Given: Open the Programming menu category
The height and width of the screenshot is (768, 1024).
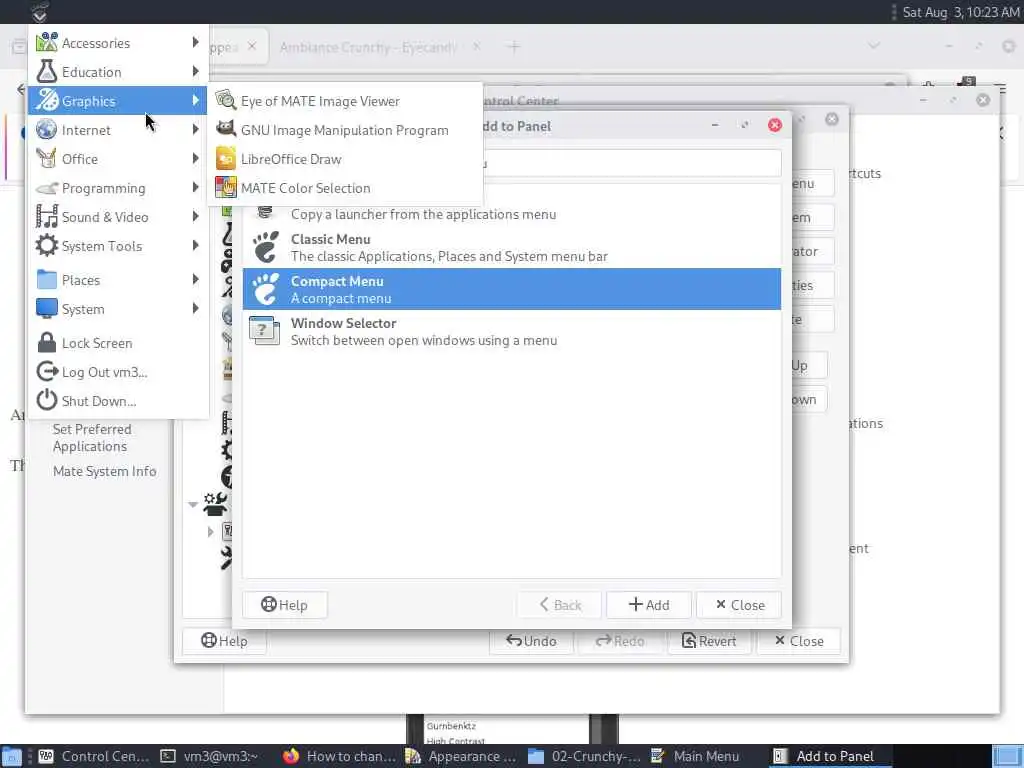Looking at the screenshot, I should (x=118, y=188).
